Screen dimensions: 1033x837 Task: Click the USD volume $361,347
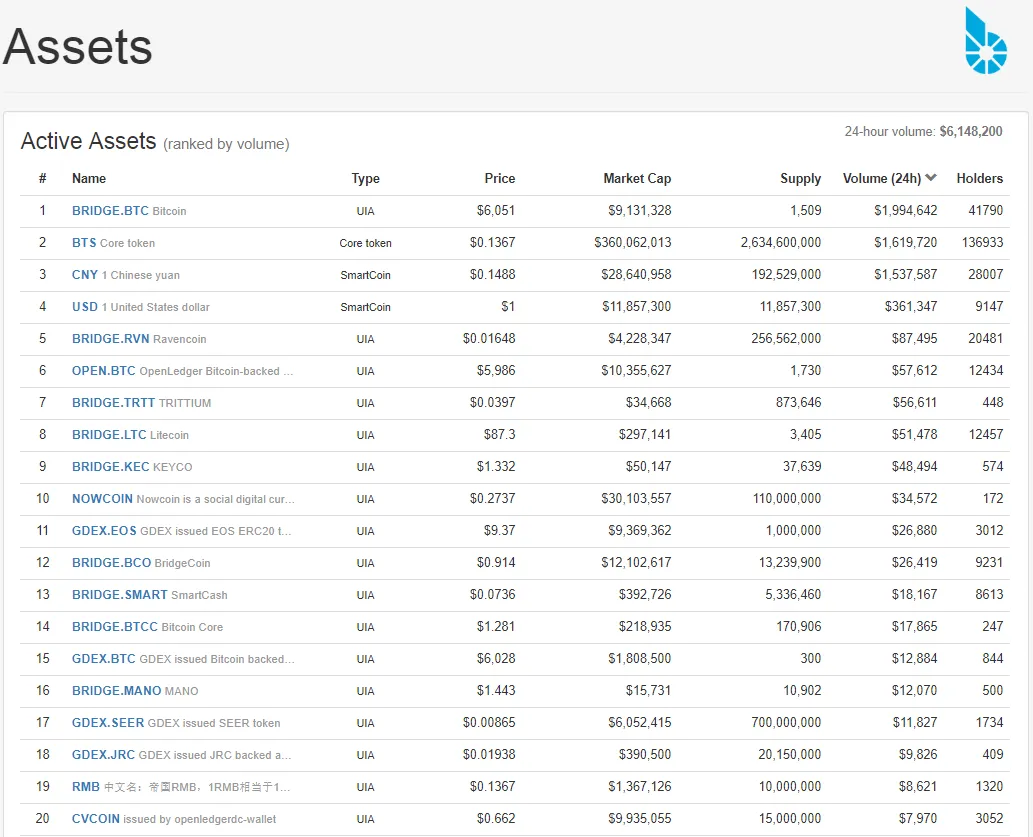coord(910,306)
